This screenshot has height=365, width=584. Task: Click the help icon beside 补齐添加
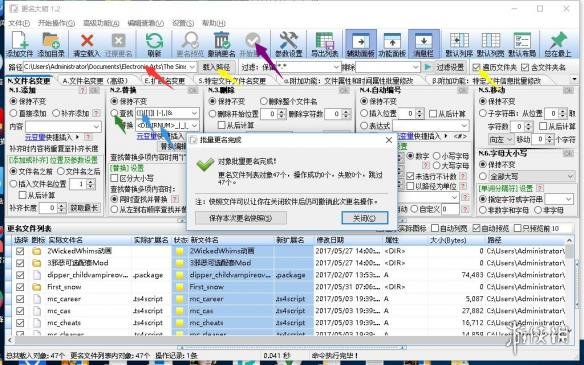click(96, 113)
